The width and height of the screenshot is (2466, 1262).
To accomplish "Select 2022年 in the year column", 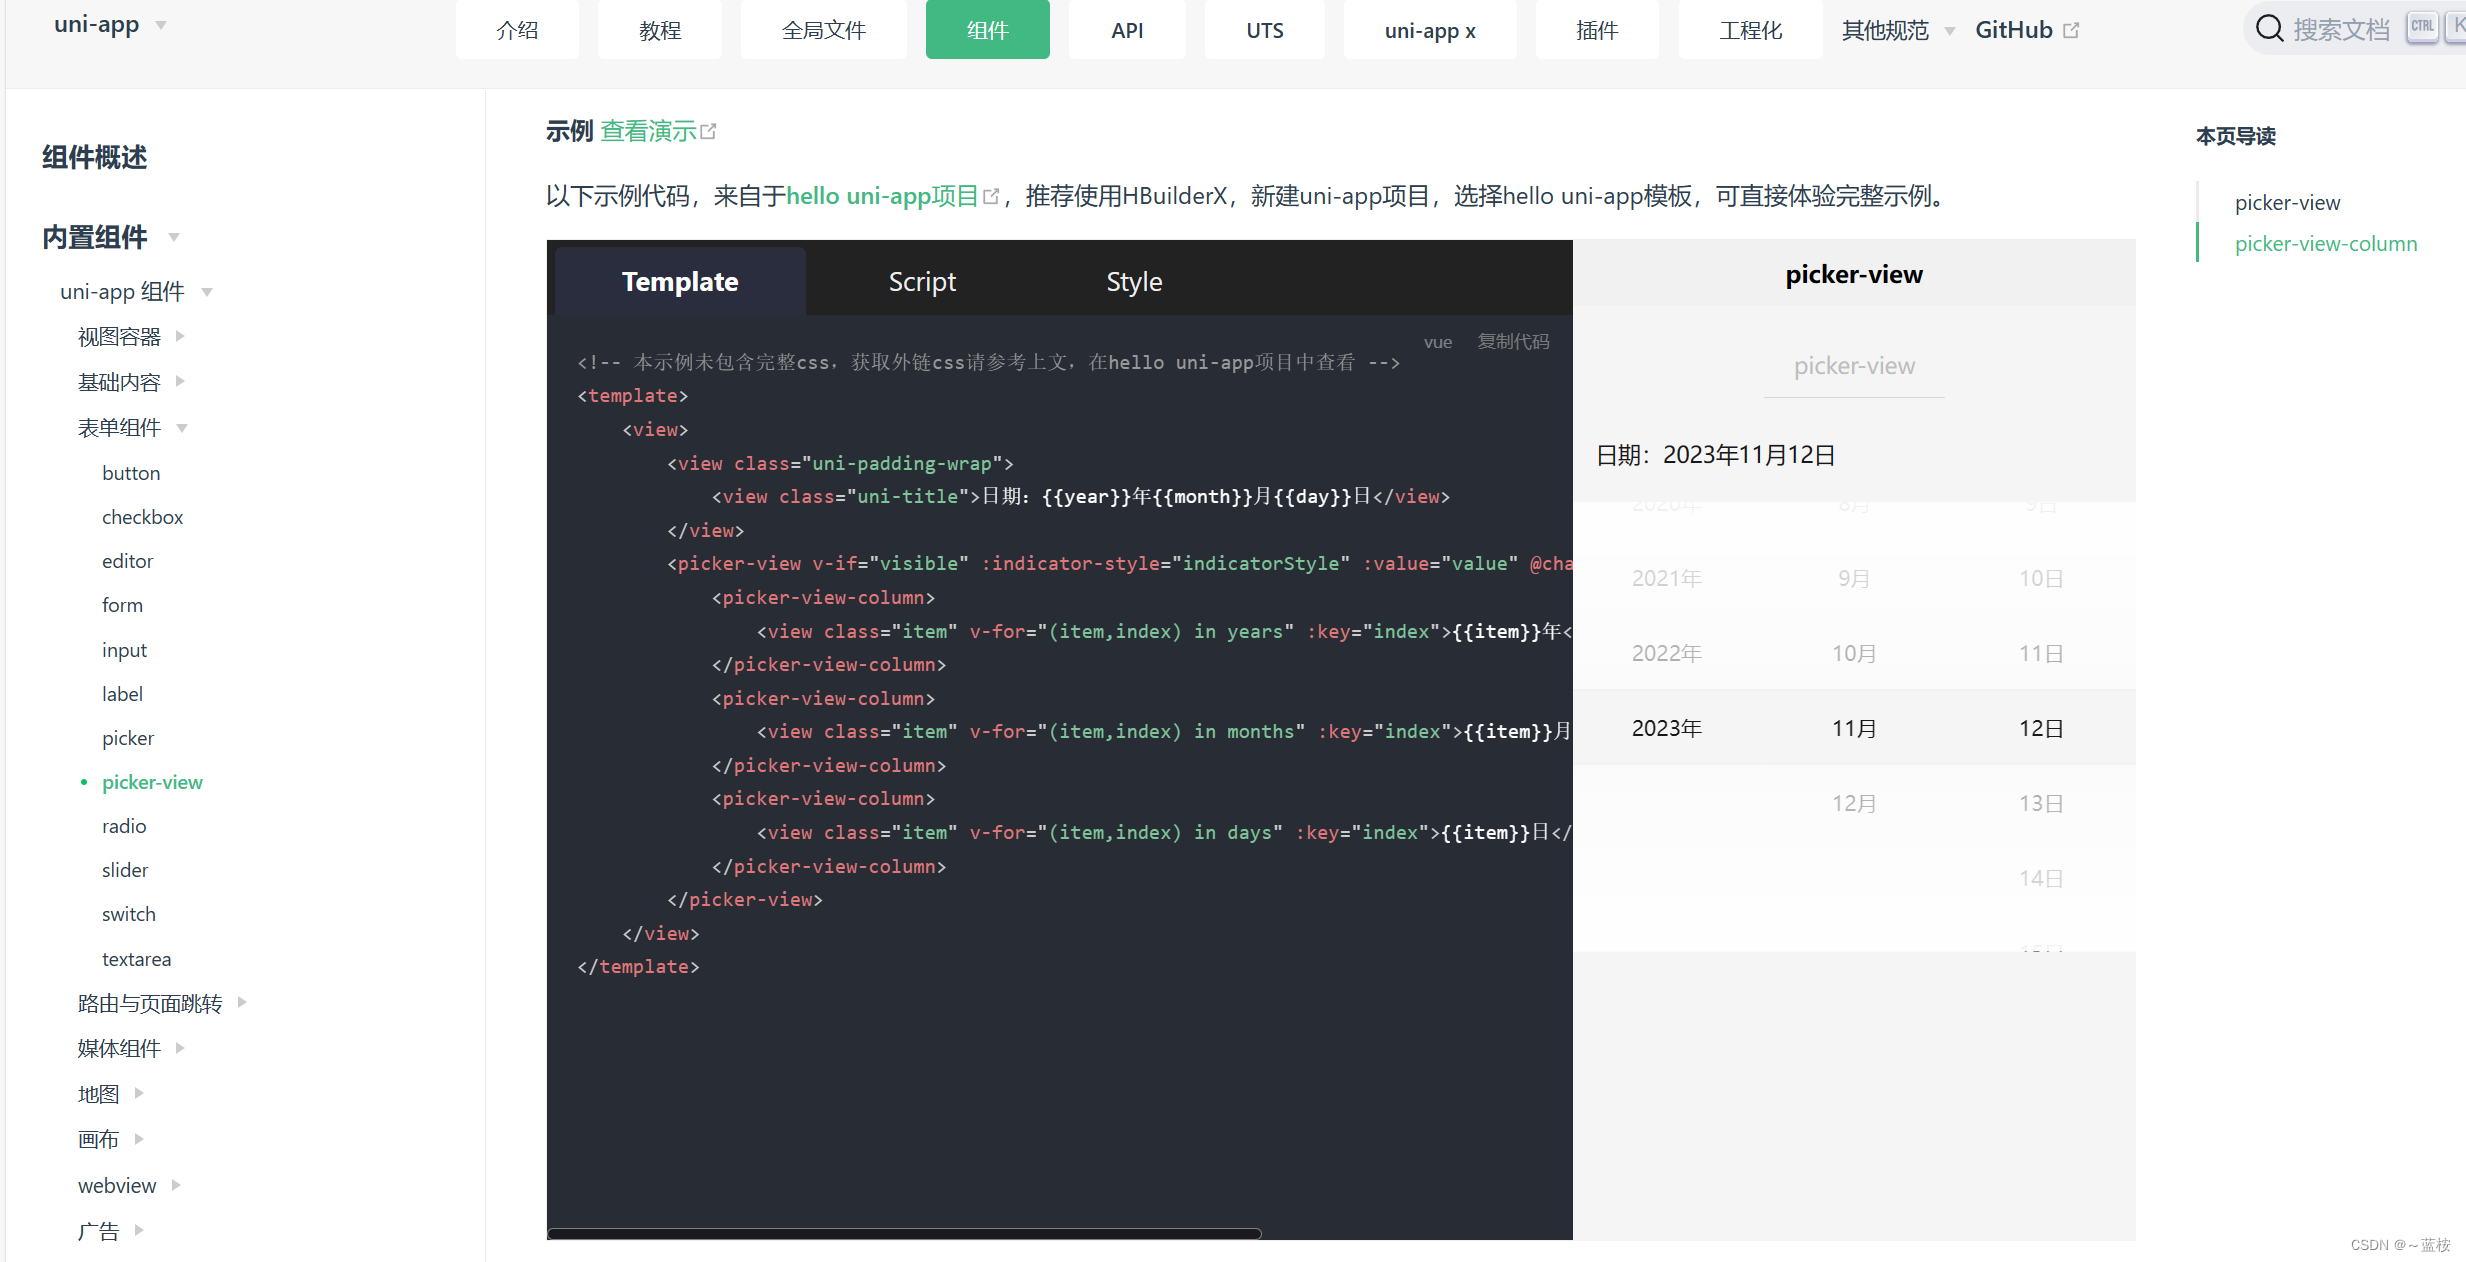I will tap(1667, 653).
